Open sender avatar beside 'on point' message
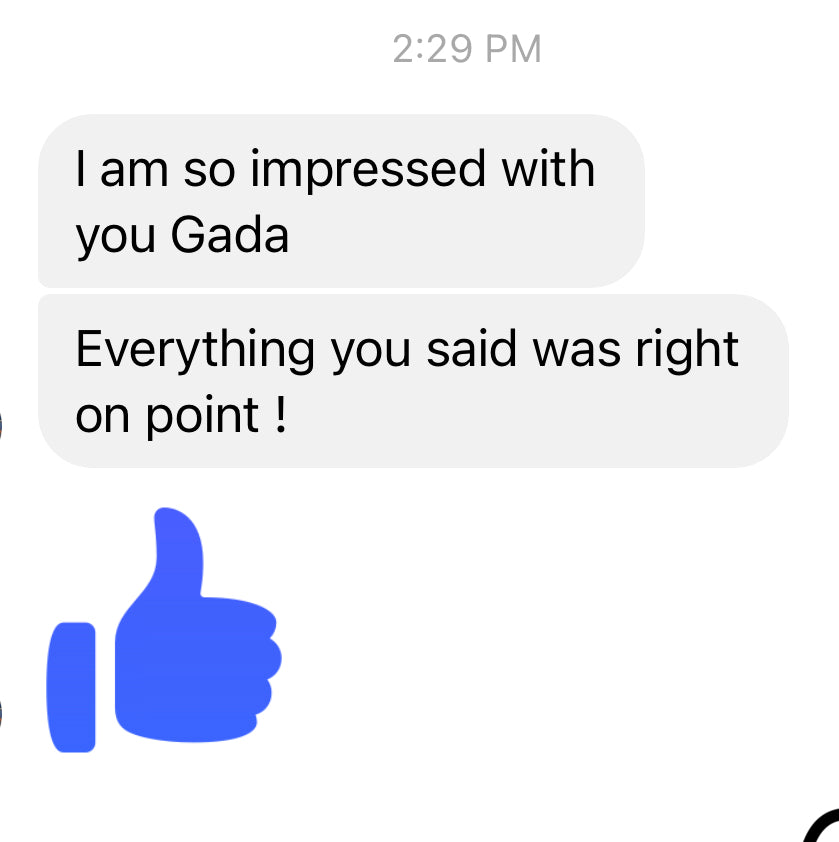This screenshot has height=842, width=839. click(1, 424)
